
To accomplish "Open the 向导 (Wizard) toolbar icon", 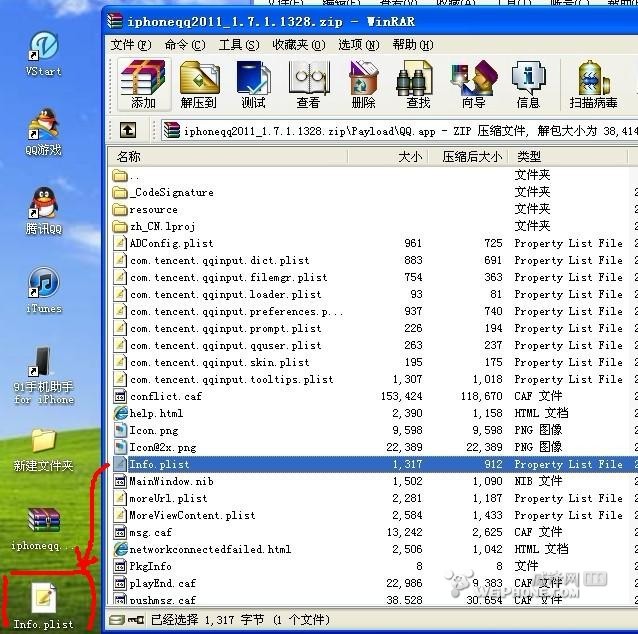I will 474,85.
